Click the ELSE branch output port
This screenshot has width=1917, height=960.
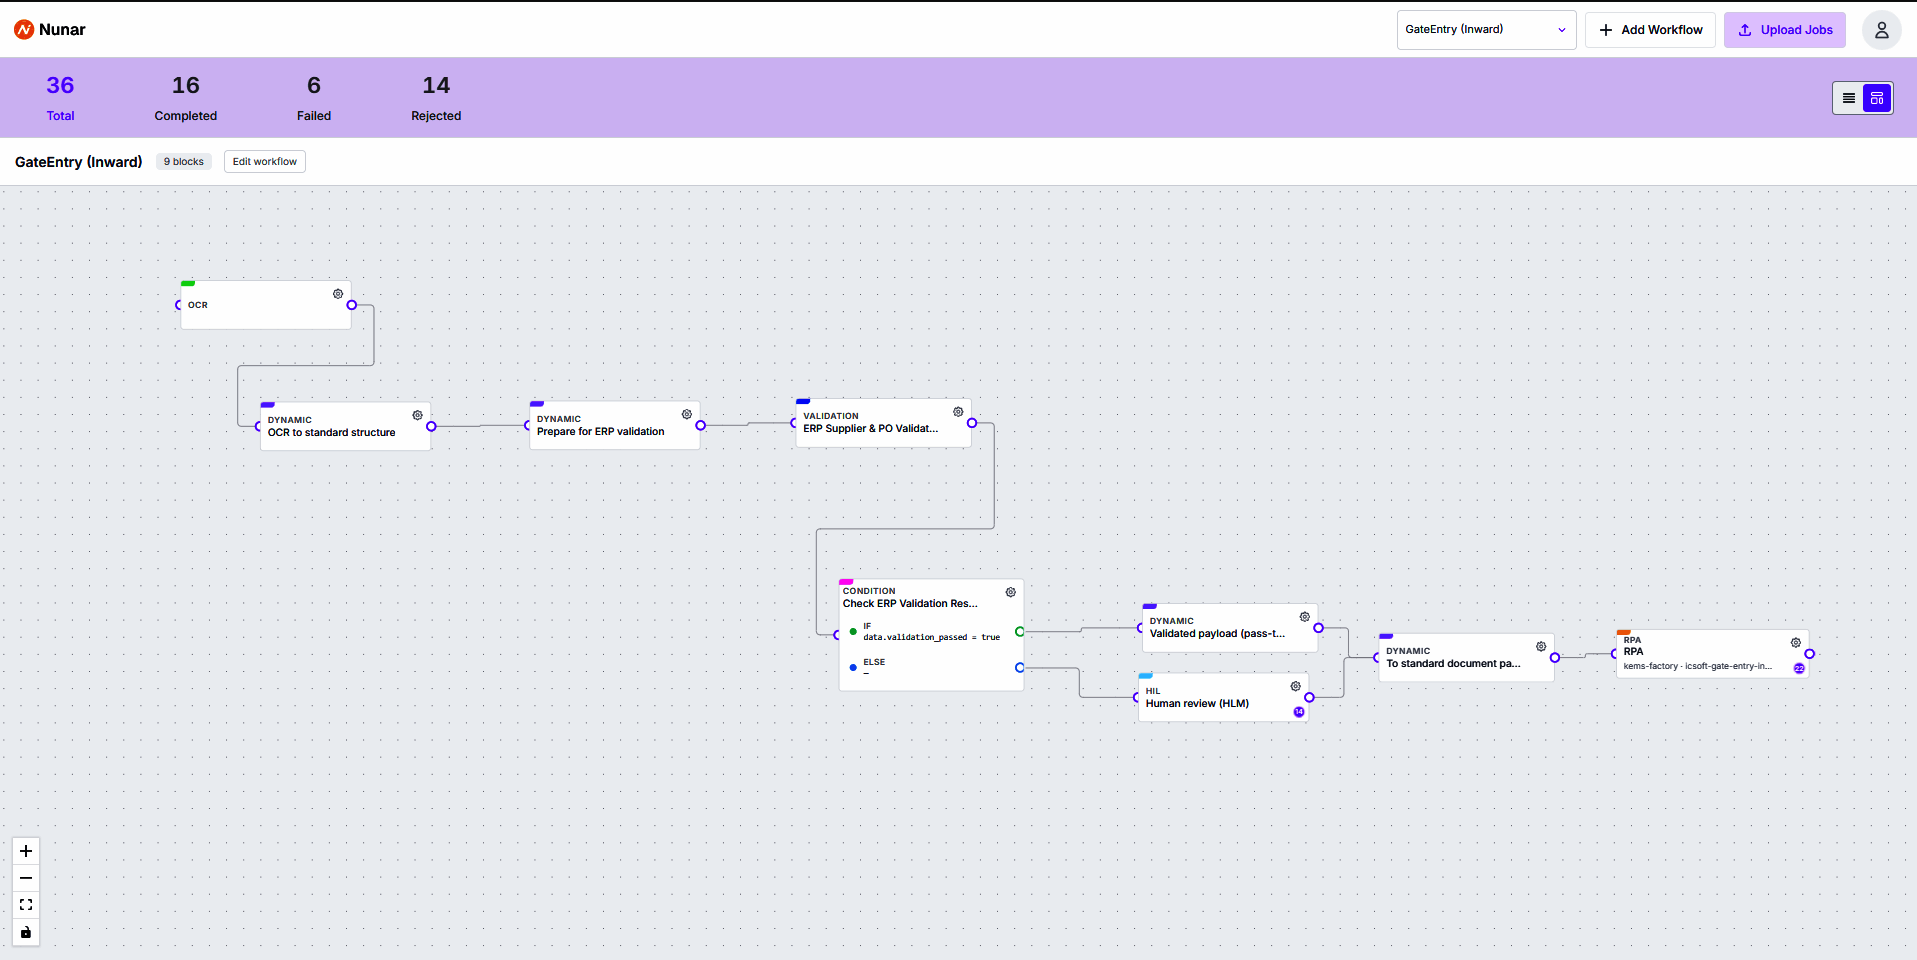[1019, 668]
